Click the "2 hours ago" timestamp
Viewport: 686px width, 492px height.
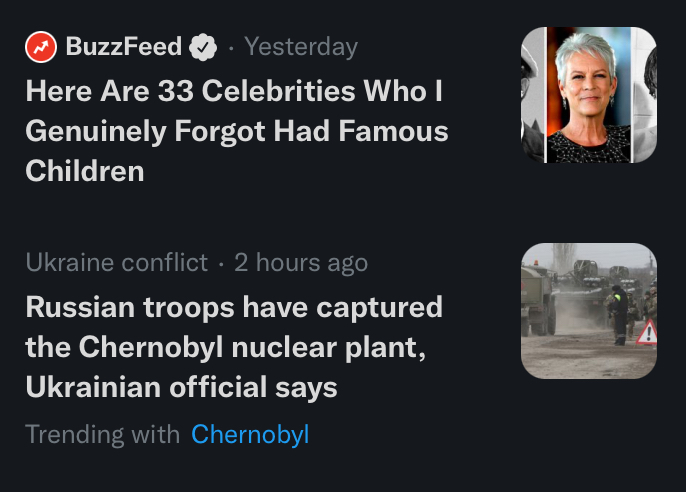pos(301,263)
